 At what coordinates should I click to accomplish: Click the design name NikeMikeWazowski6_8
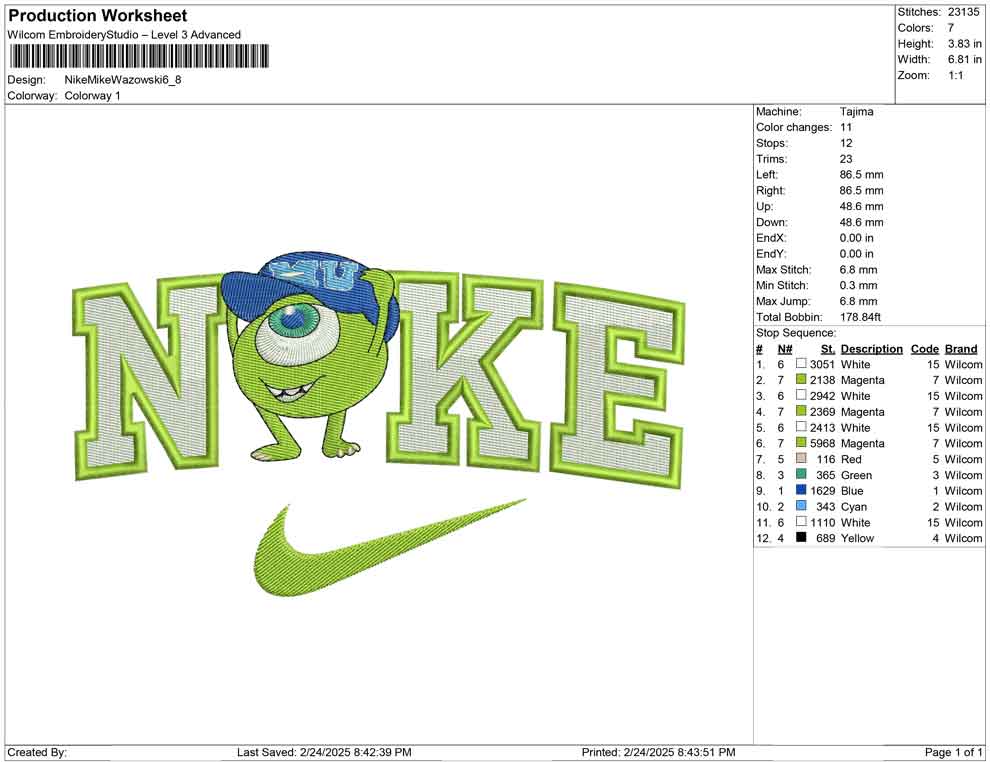[x=122, y=80]
